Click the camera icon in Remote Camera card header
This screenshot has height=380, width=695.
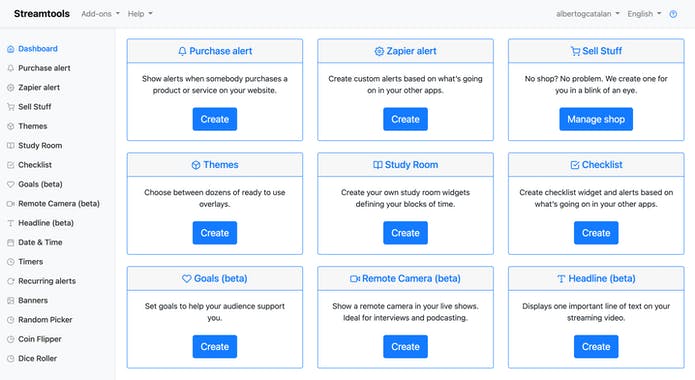[355, 279]
